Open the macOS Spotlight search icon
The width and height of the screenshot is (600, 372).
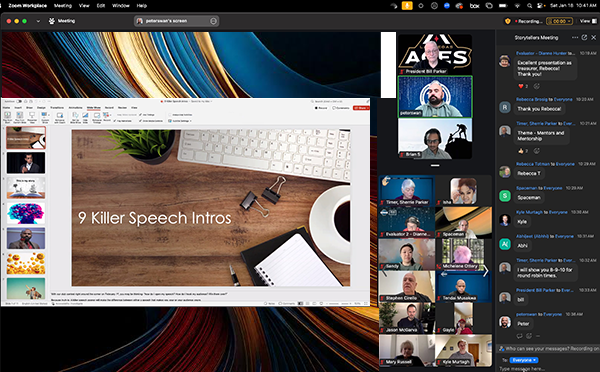[529, 6]
